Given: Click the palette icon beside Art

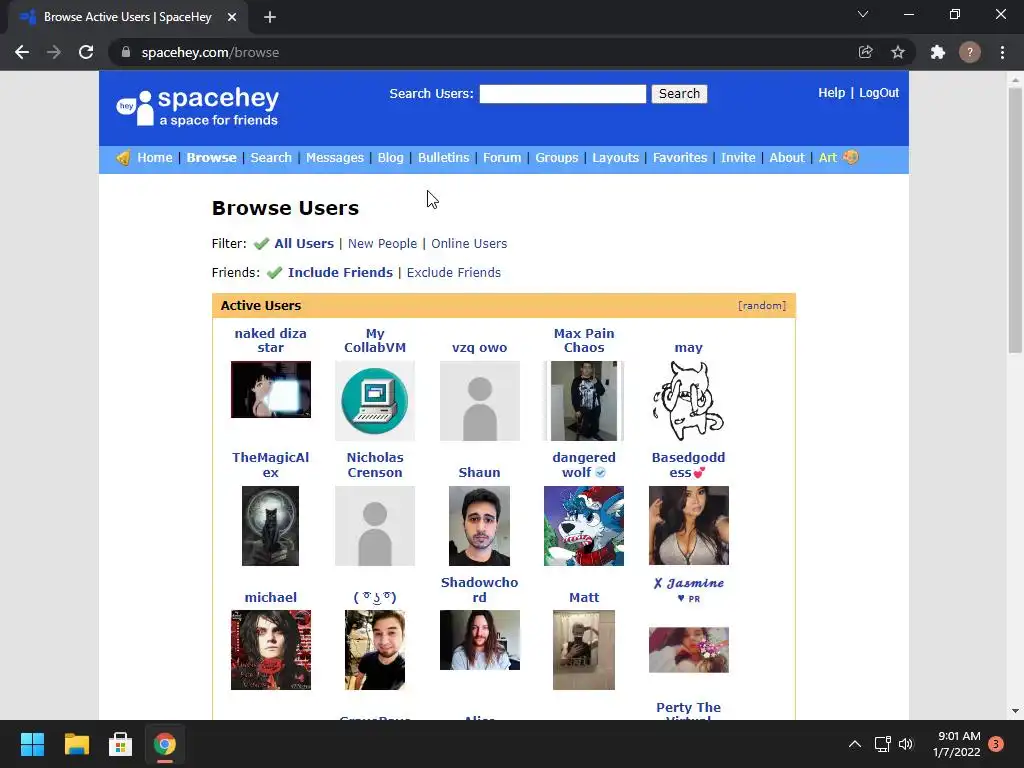Looking at the screenshot, I should click(x=850, y=157).
